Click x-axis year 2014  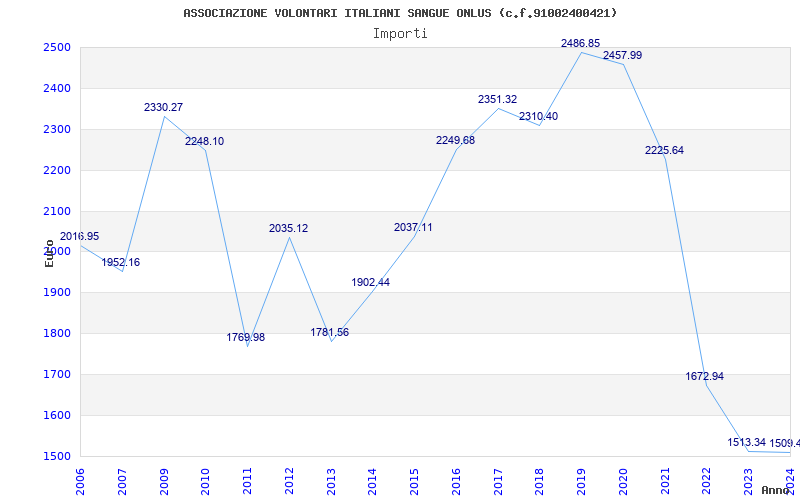pyautogui.click(x=372, y=481)
